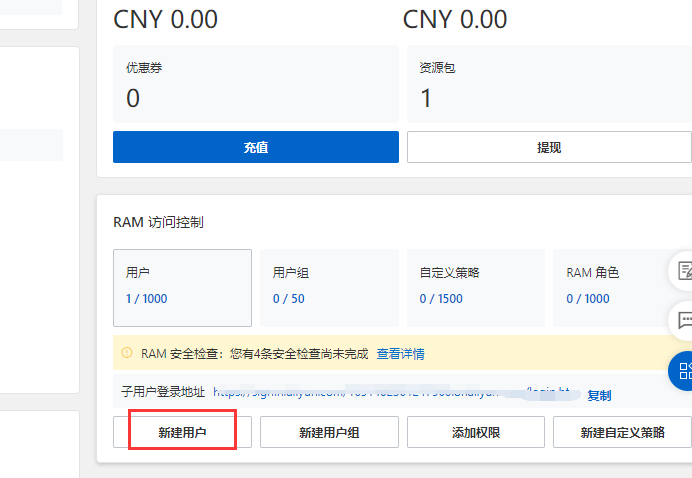Screen dimensions: 692x478
Task: Click the RAM 访问控制 section heading
Action: (x=159, y=221)
